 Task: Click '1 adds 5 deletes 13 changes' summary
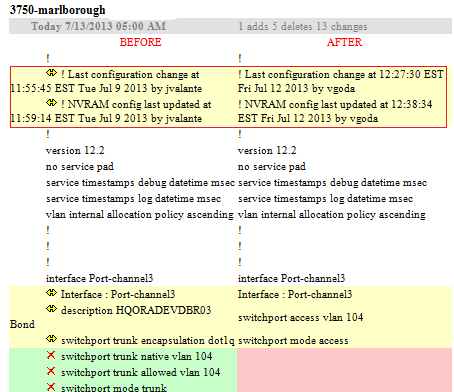coord(303,26)
